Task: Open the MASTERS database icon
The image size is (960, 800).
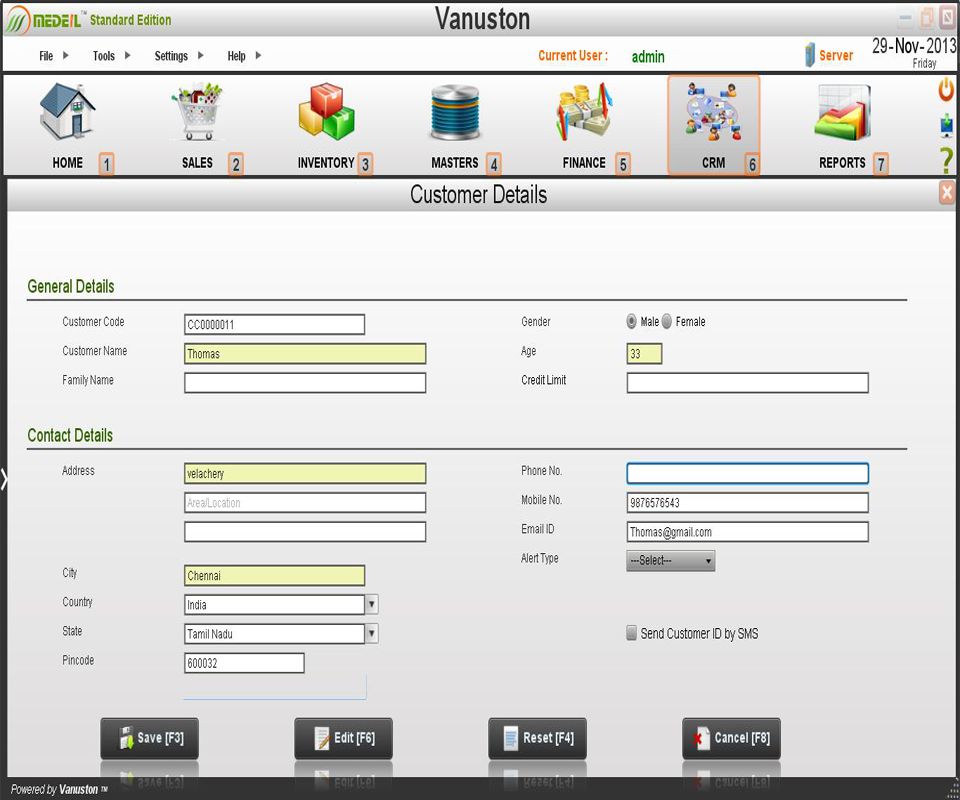Action: click(455, 112)
